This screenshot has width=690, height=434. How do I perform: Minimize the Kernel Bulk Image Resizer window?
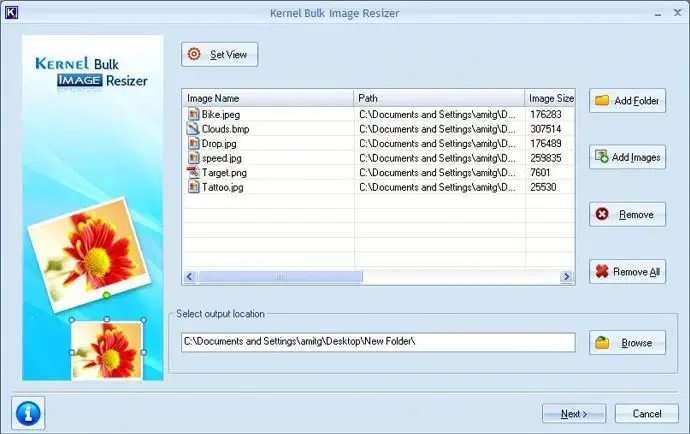click(x=658, y=14)
